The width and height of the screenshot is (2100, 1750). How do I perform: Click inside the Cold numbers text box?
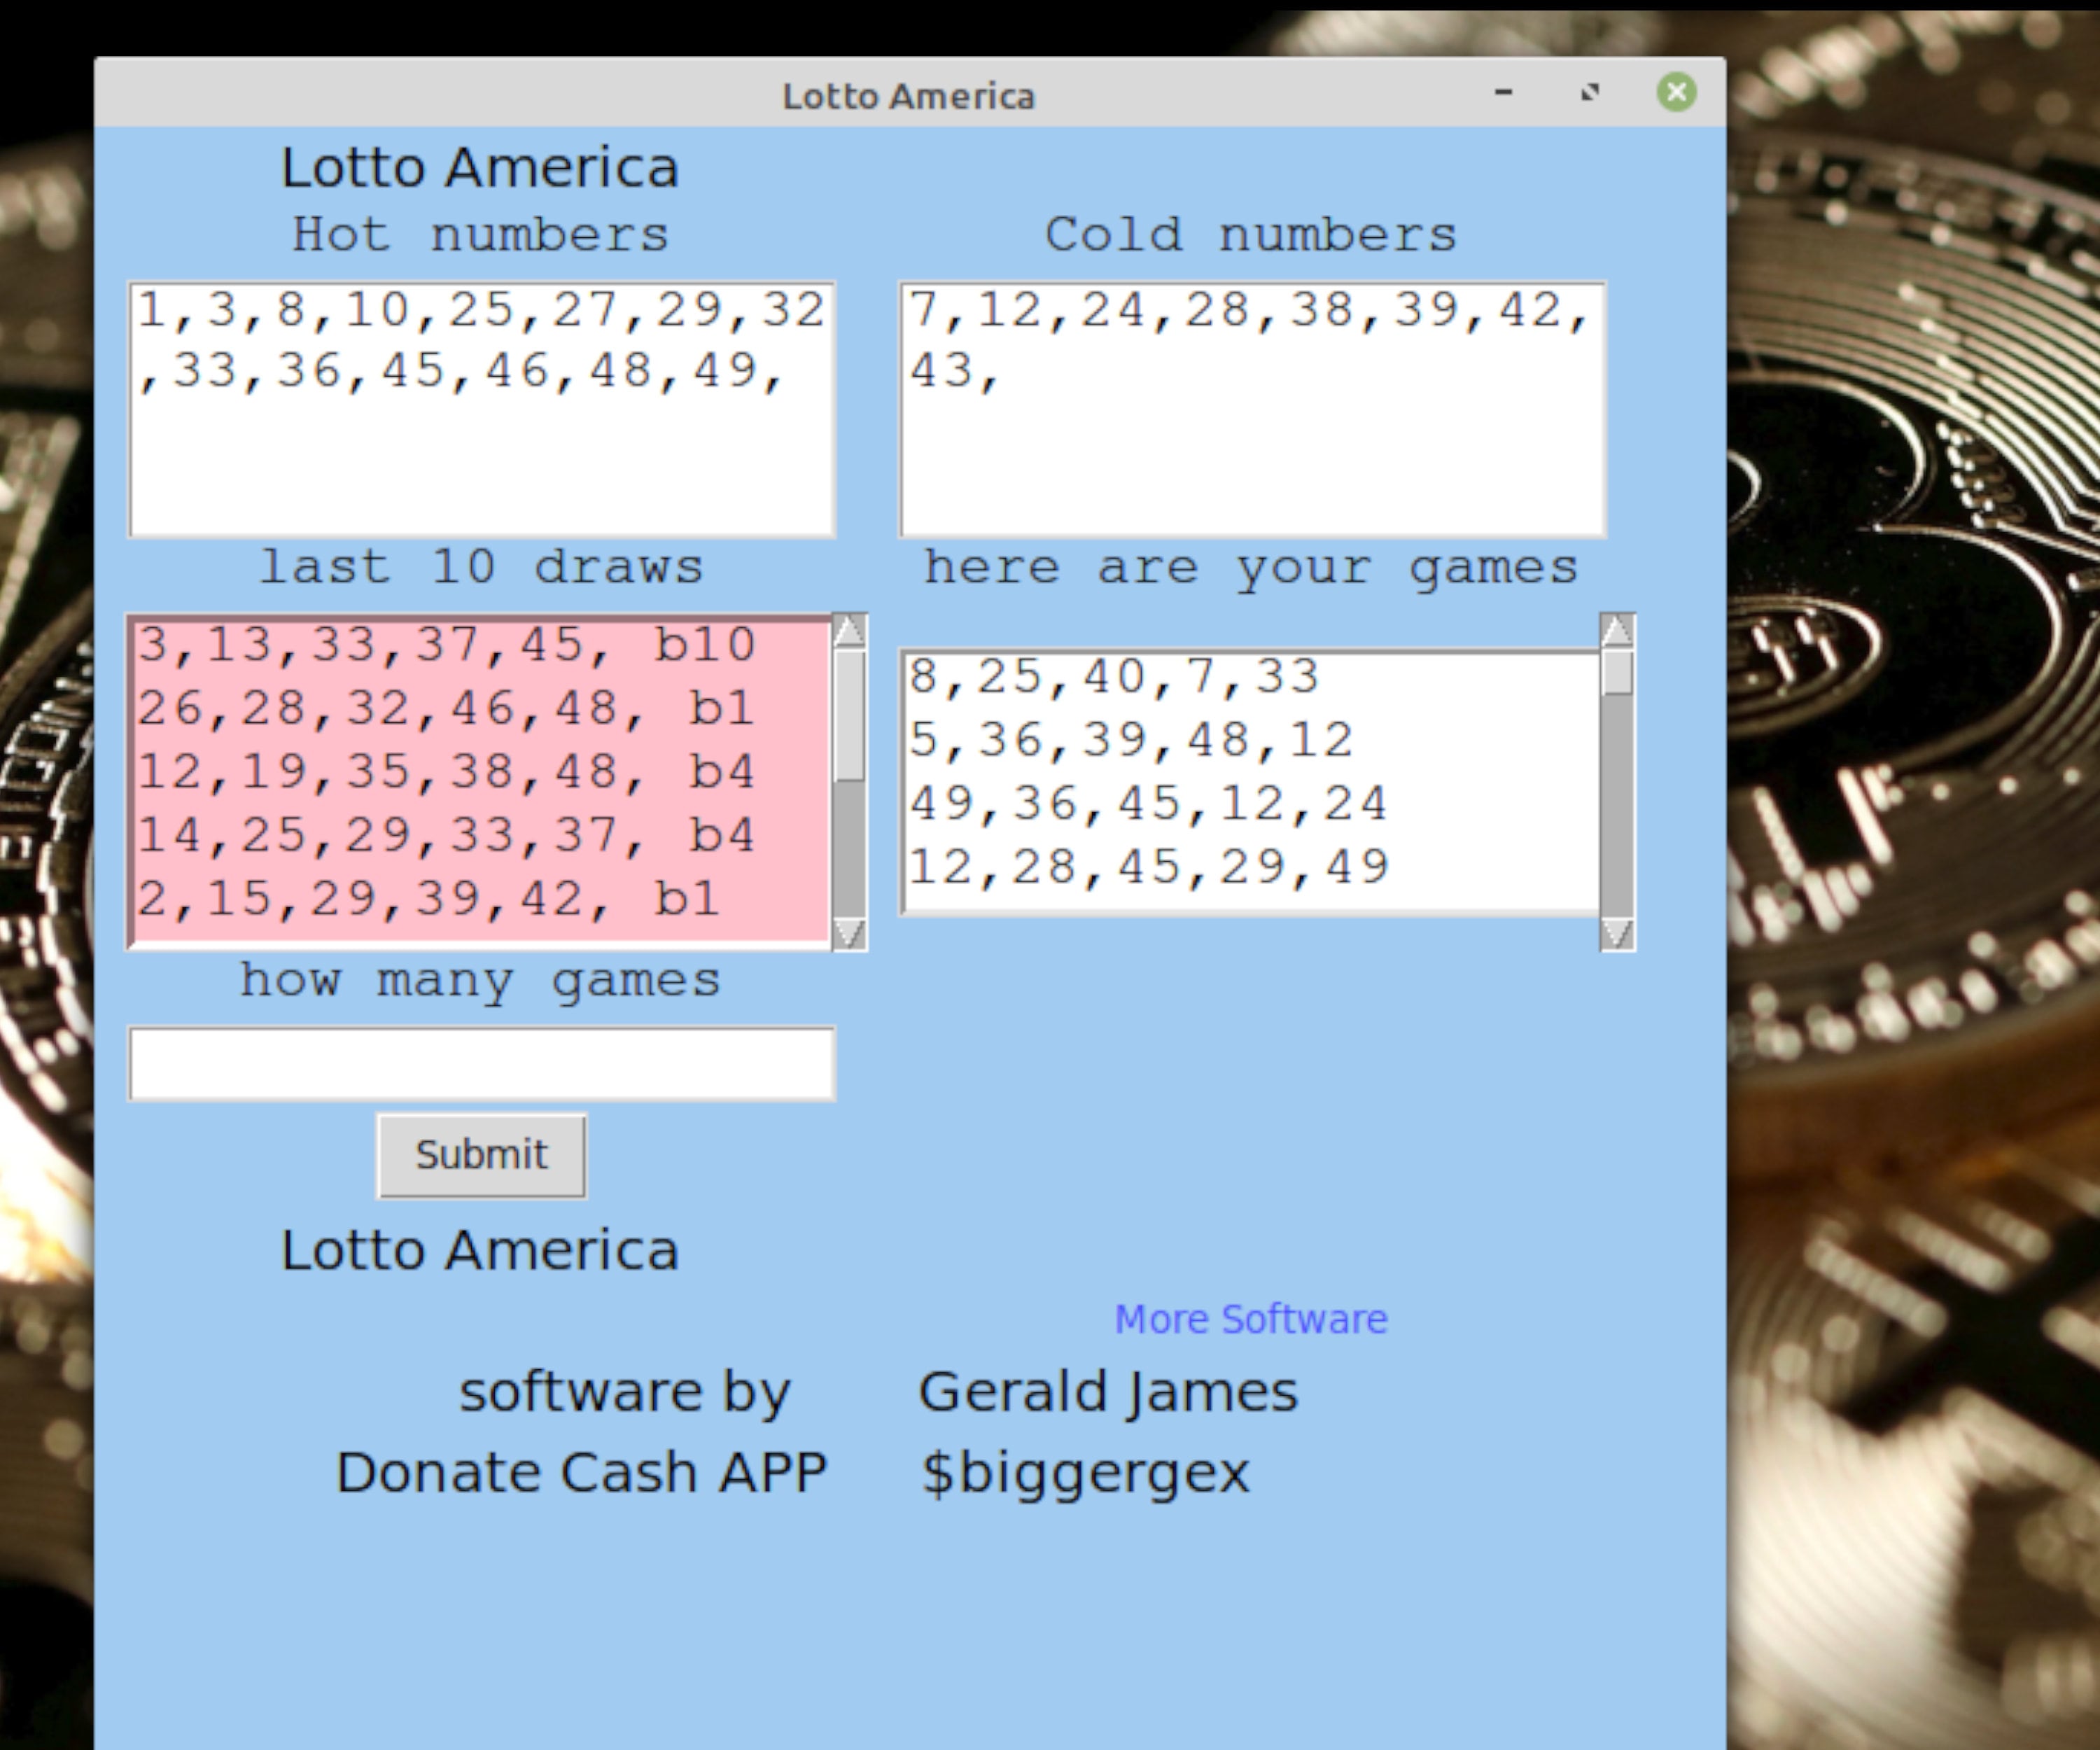click(x=1253, y=410)
